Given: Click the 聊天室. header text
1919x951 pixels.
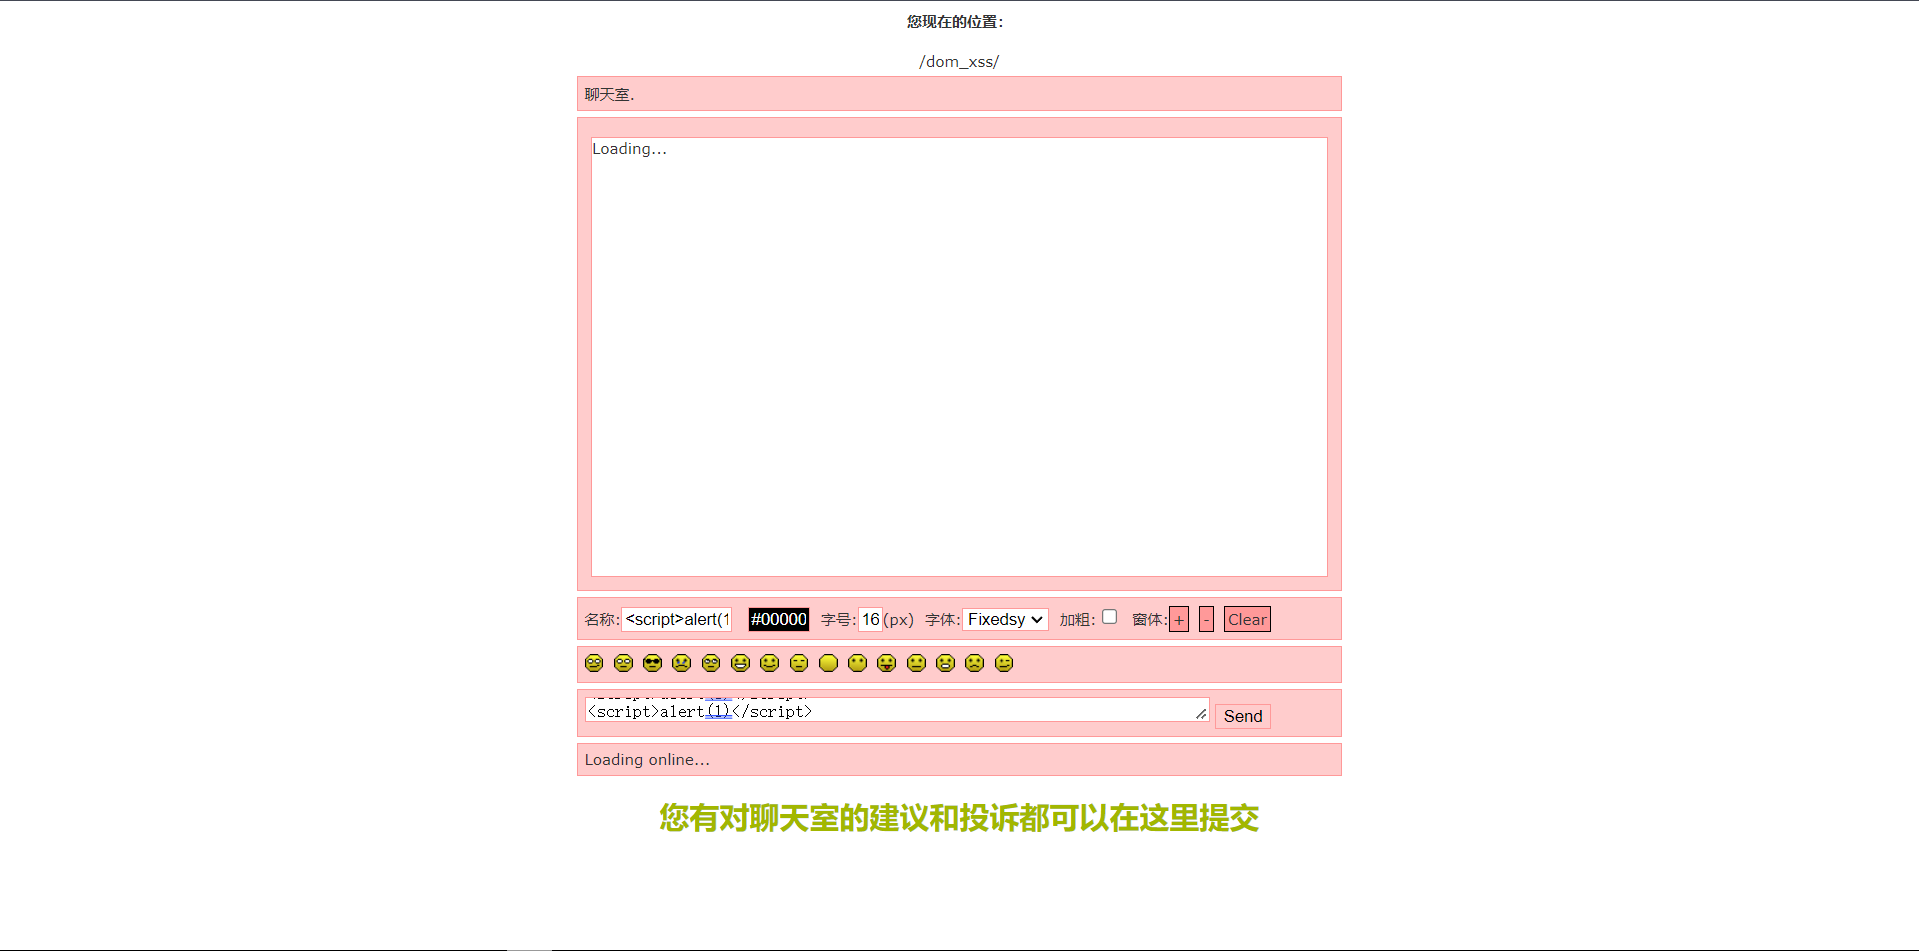Looking at the screenshot, I should (609, 94).
